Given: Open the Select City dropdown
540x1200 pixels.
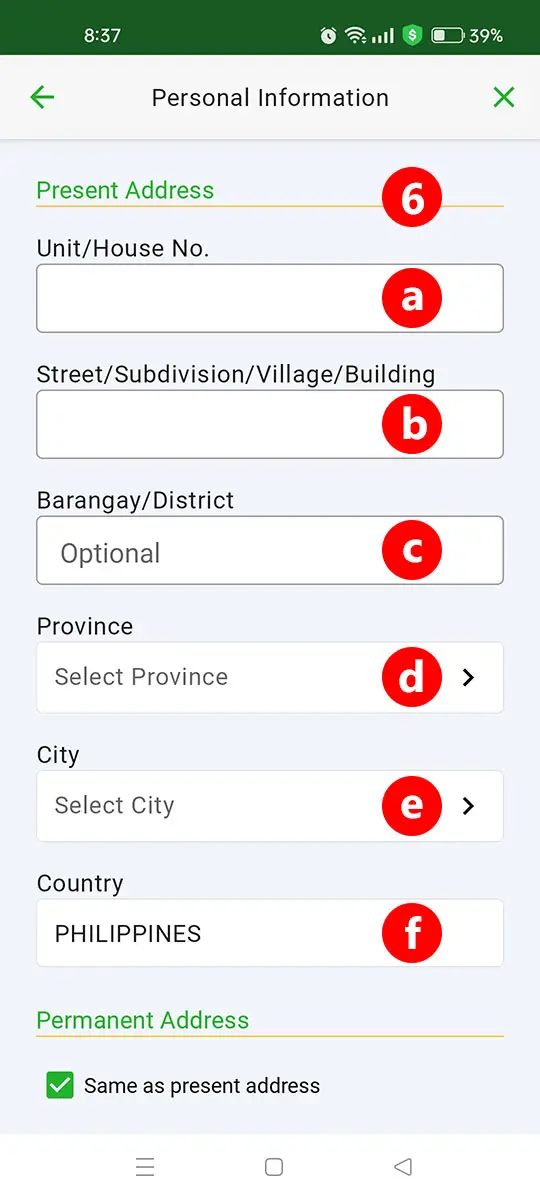Looking at the screenshot, I should [270, 805].
